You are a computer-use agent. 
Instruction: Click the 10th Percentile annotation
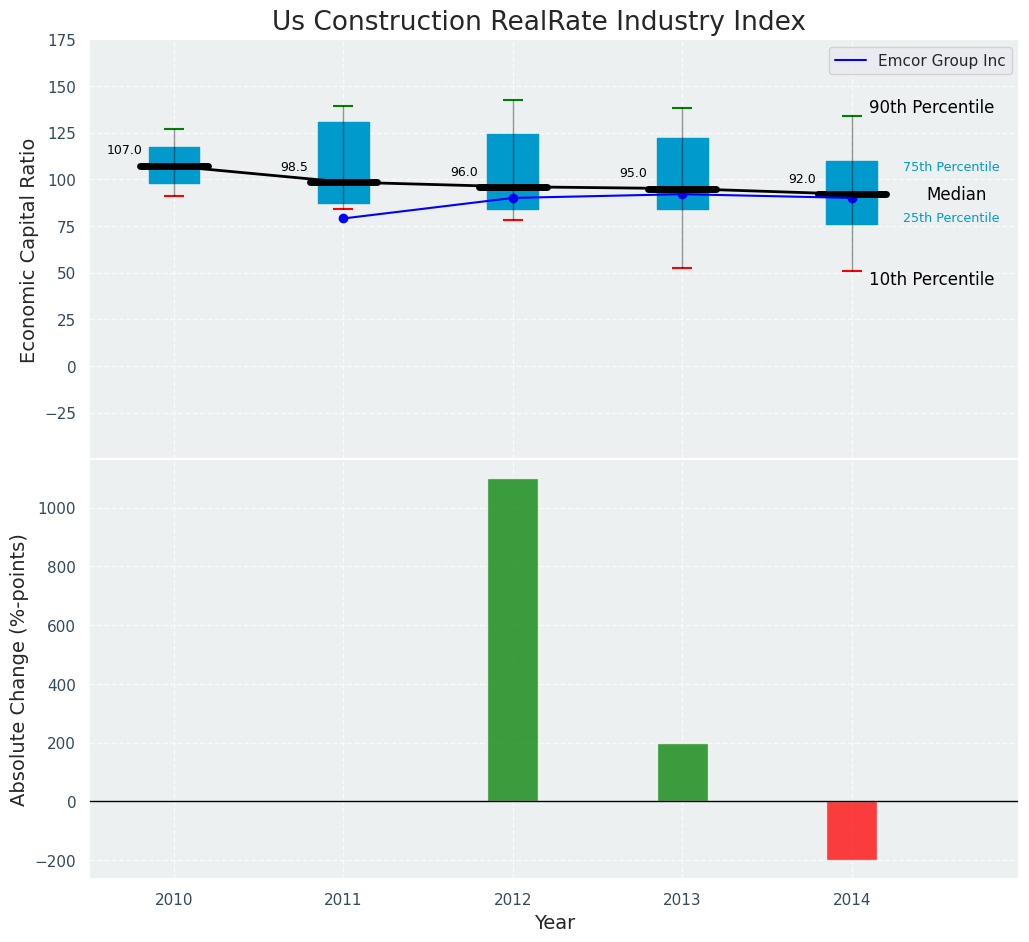931,279
